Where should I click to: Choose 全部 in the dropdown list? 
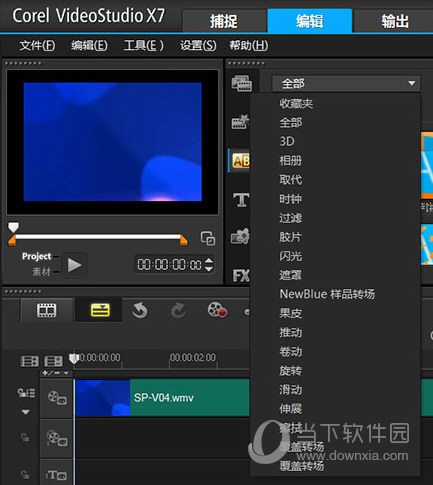291,123
